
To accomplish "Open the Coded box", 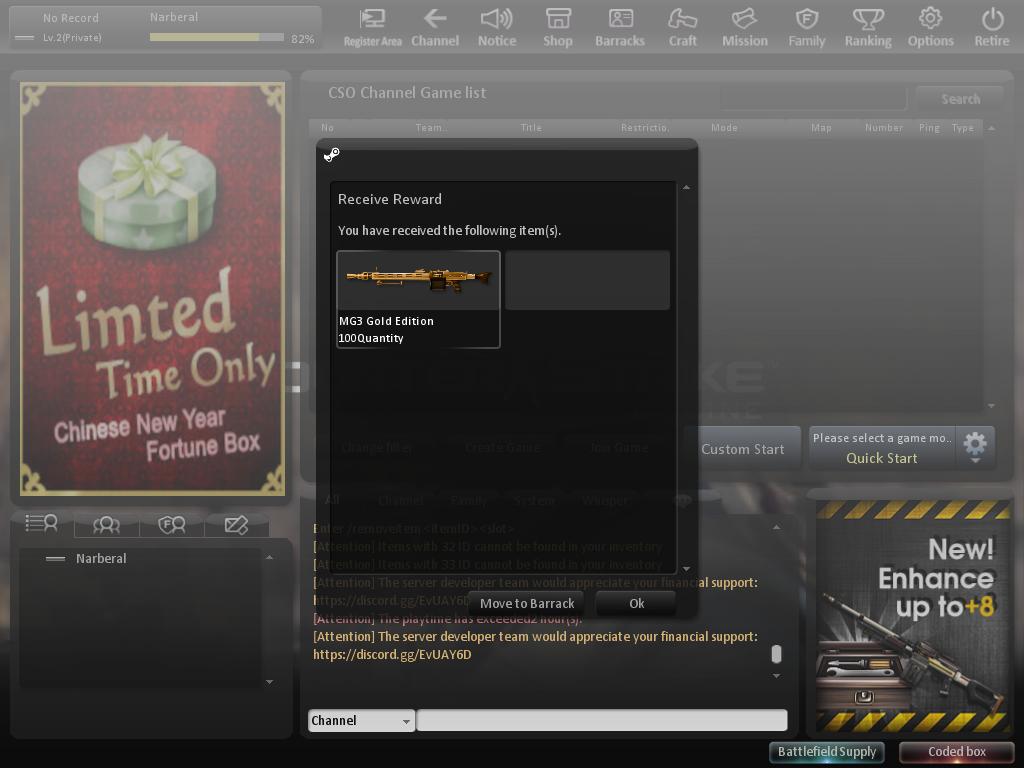I will (957, 752).
